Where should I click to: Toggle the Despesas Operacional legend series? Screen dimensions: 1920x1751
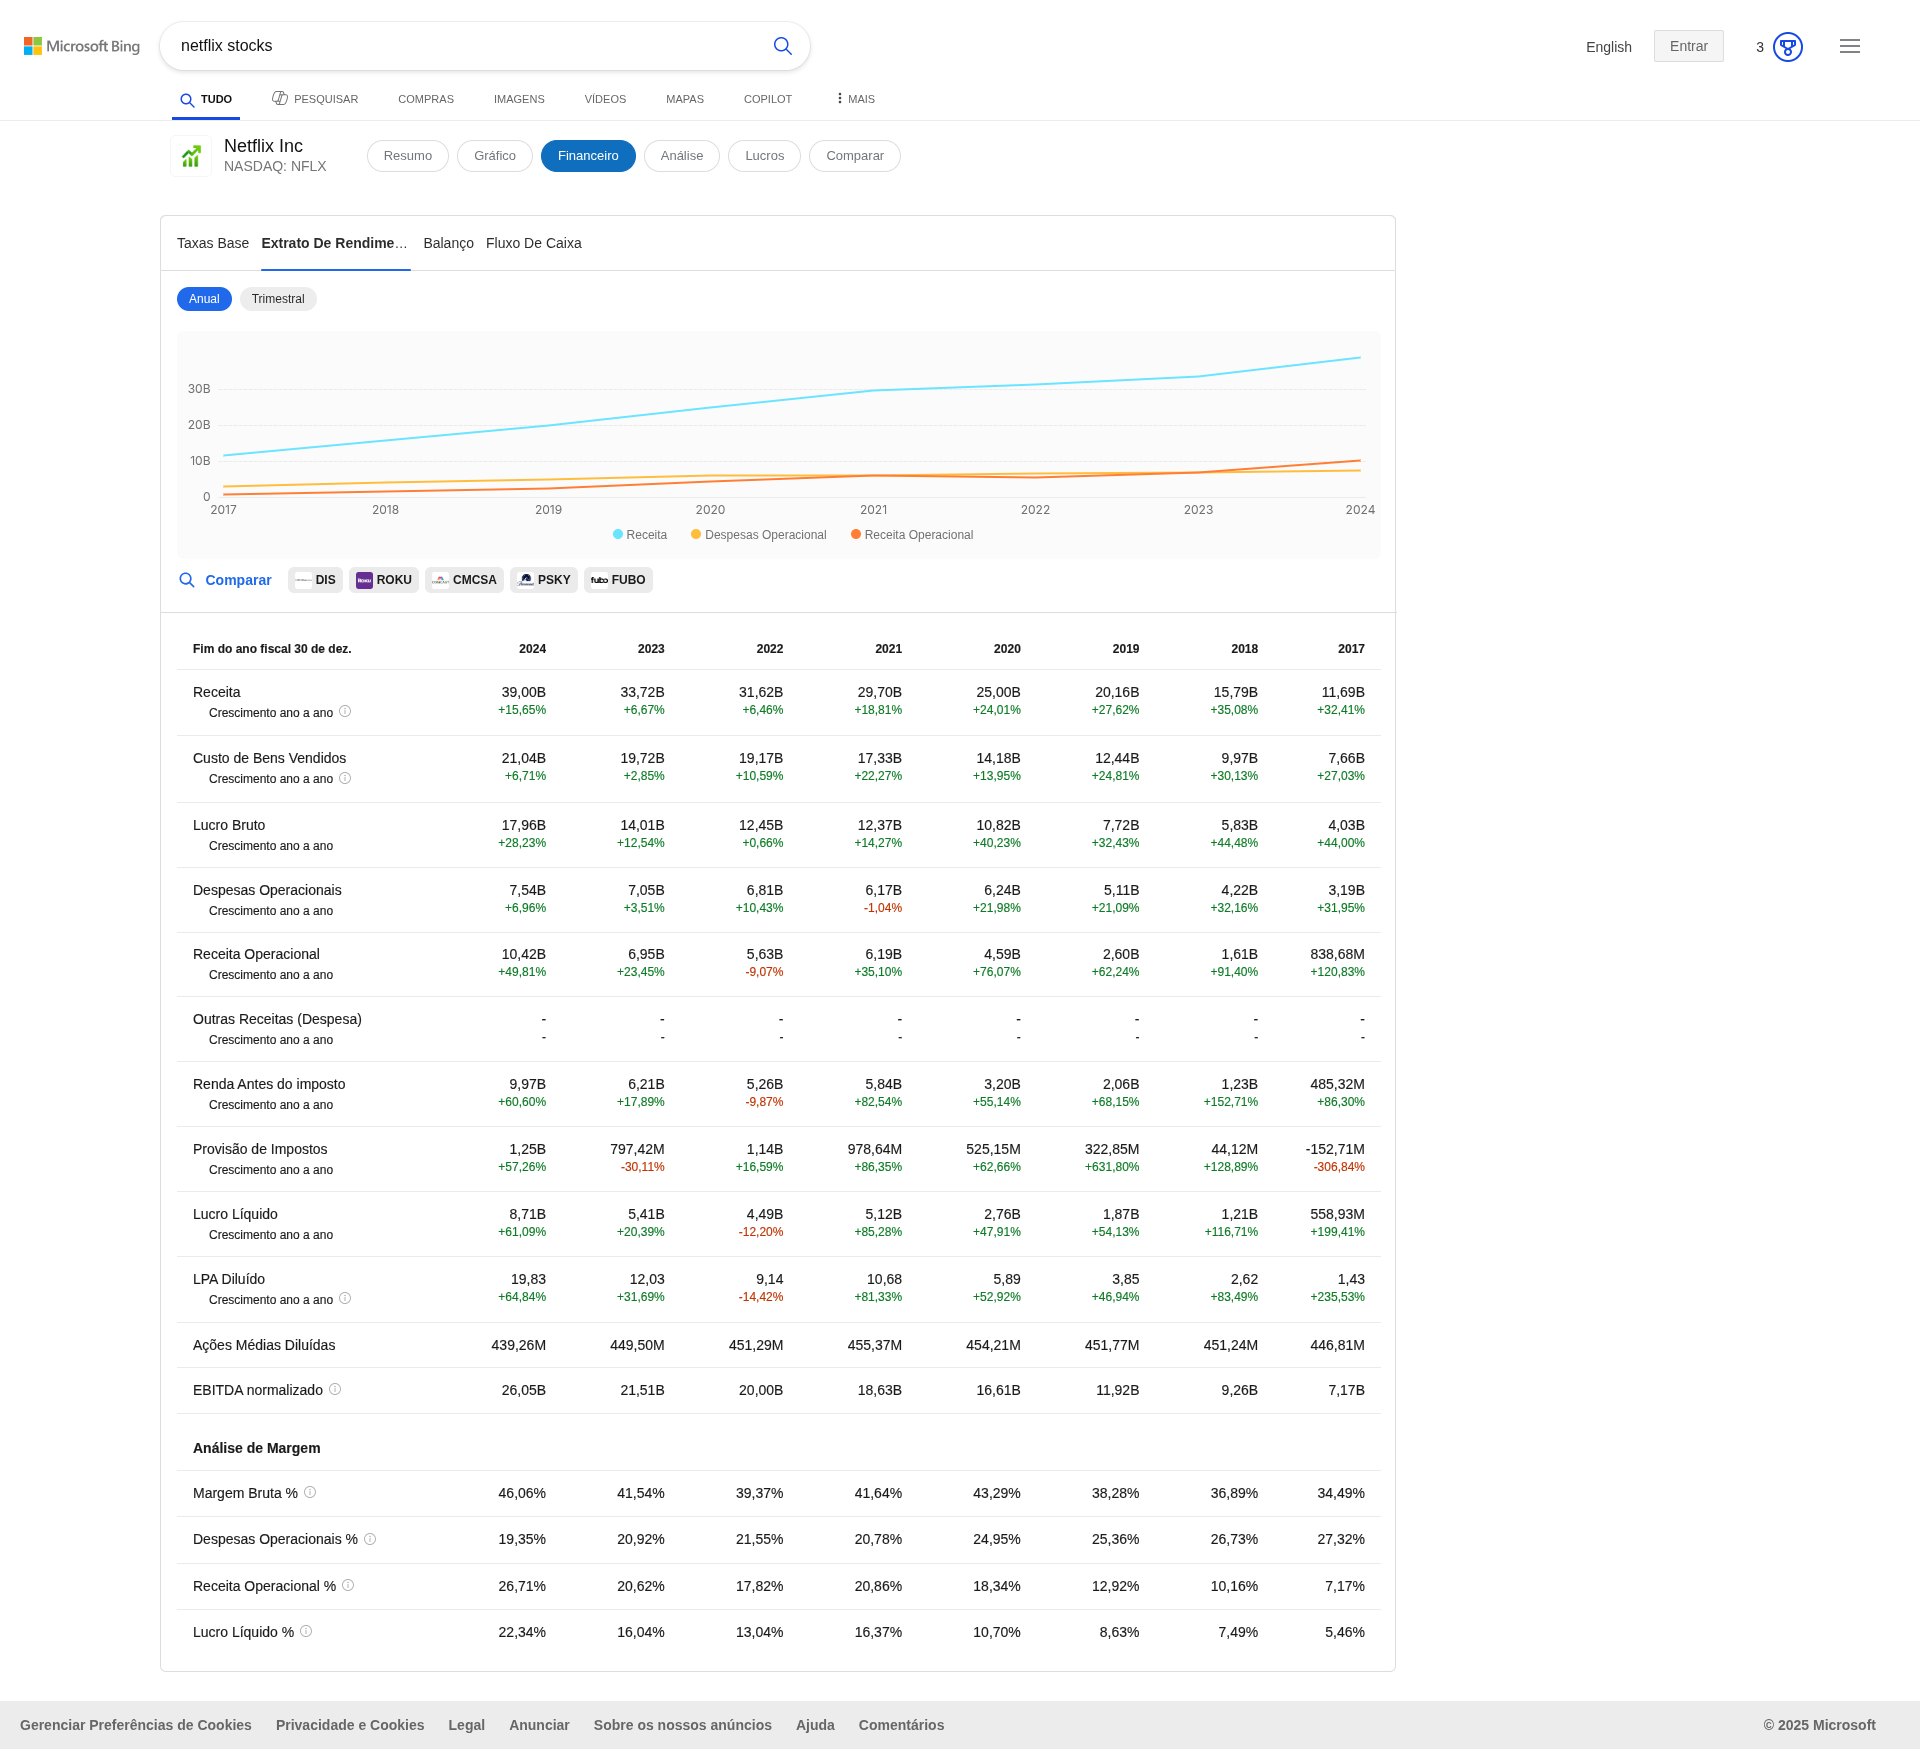759,535
